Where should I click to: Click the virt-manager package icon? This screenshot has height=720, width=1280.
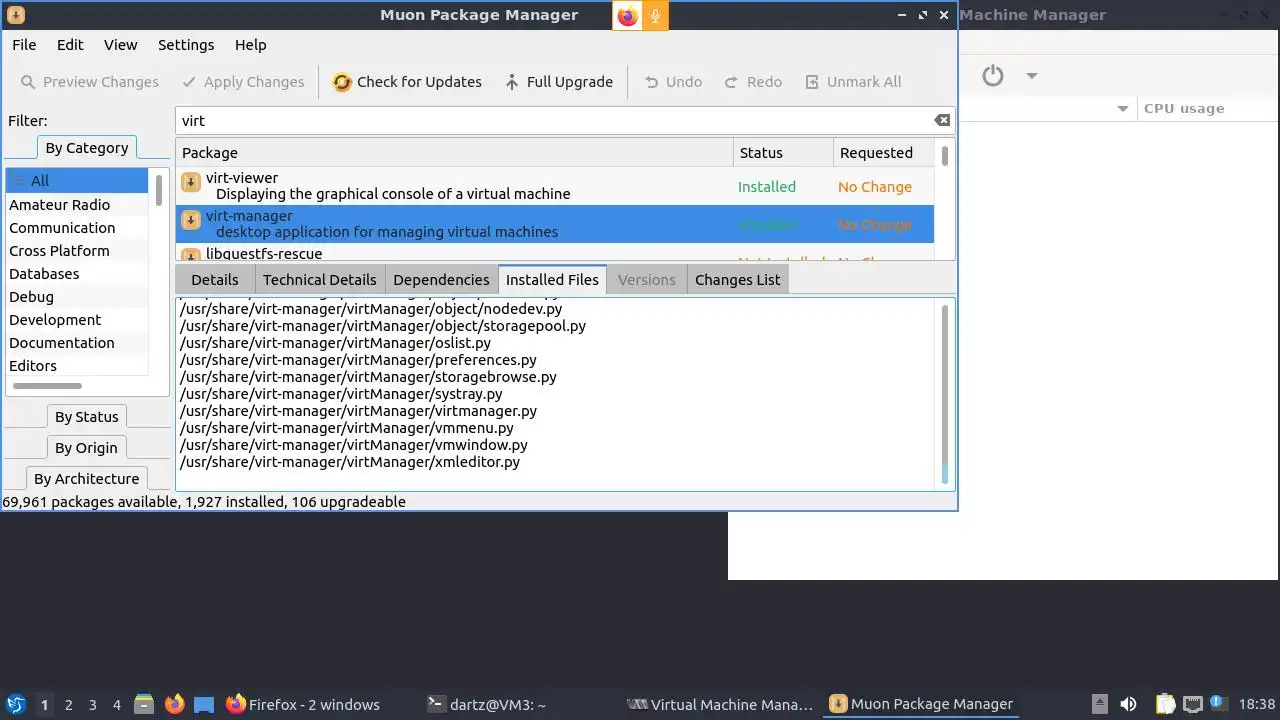point(191,220)
